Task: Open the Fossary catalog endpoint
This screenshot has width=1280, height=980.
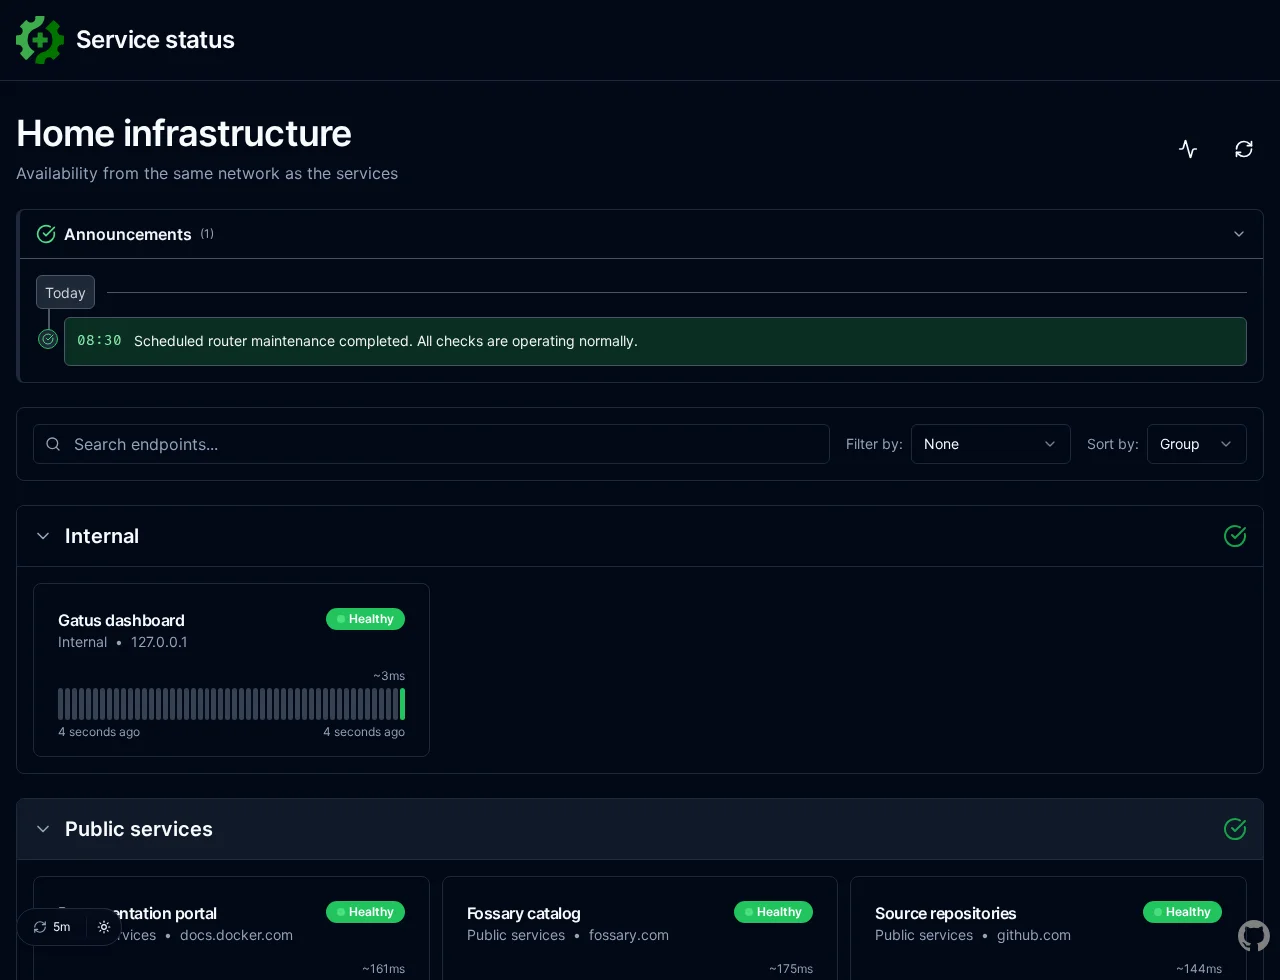Action: (x=523, y=913)
